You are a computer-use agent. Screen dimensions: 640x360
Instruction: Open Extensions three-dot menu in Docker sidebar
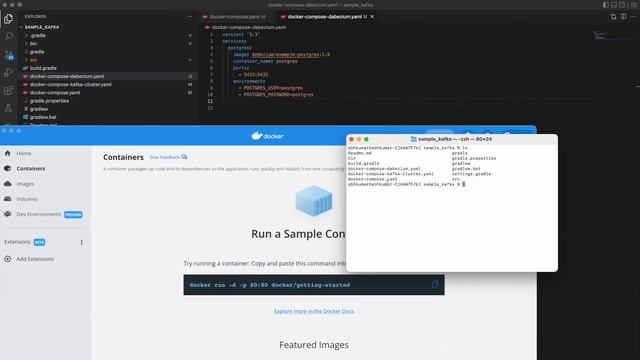tap(82, 242)
